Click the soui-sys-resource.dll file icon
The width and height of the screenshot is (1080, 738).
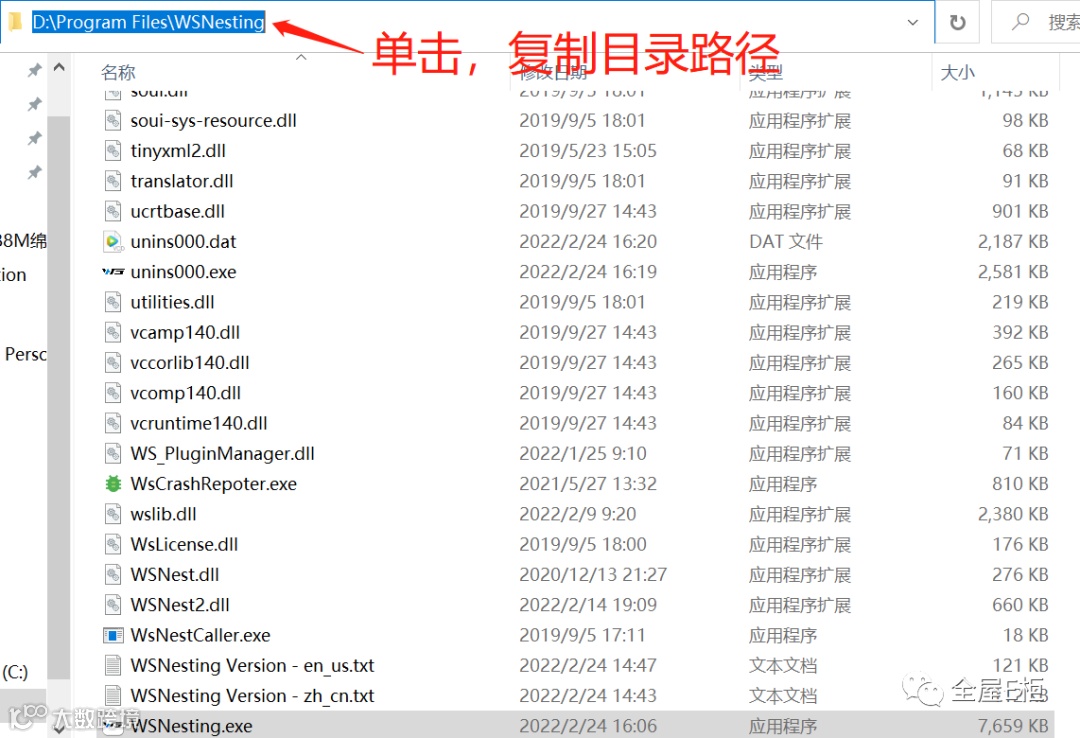[113, 121]
